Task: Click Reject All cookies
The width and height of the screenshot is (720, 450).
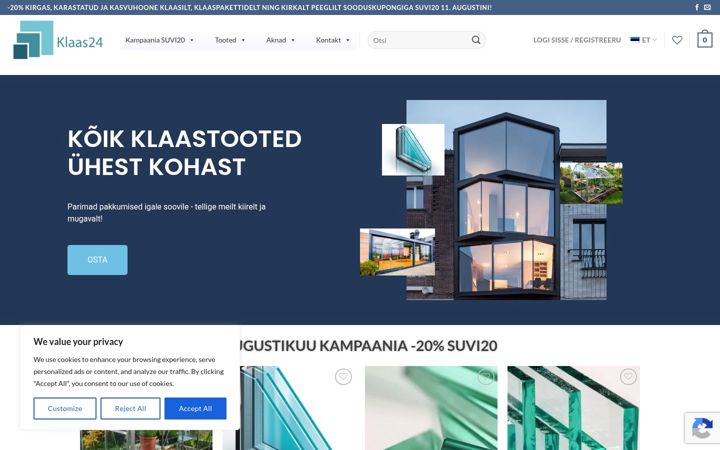Action: (130, 408)
